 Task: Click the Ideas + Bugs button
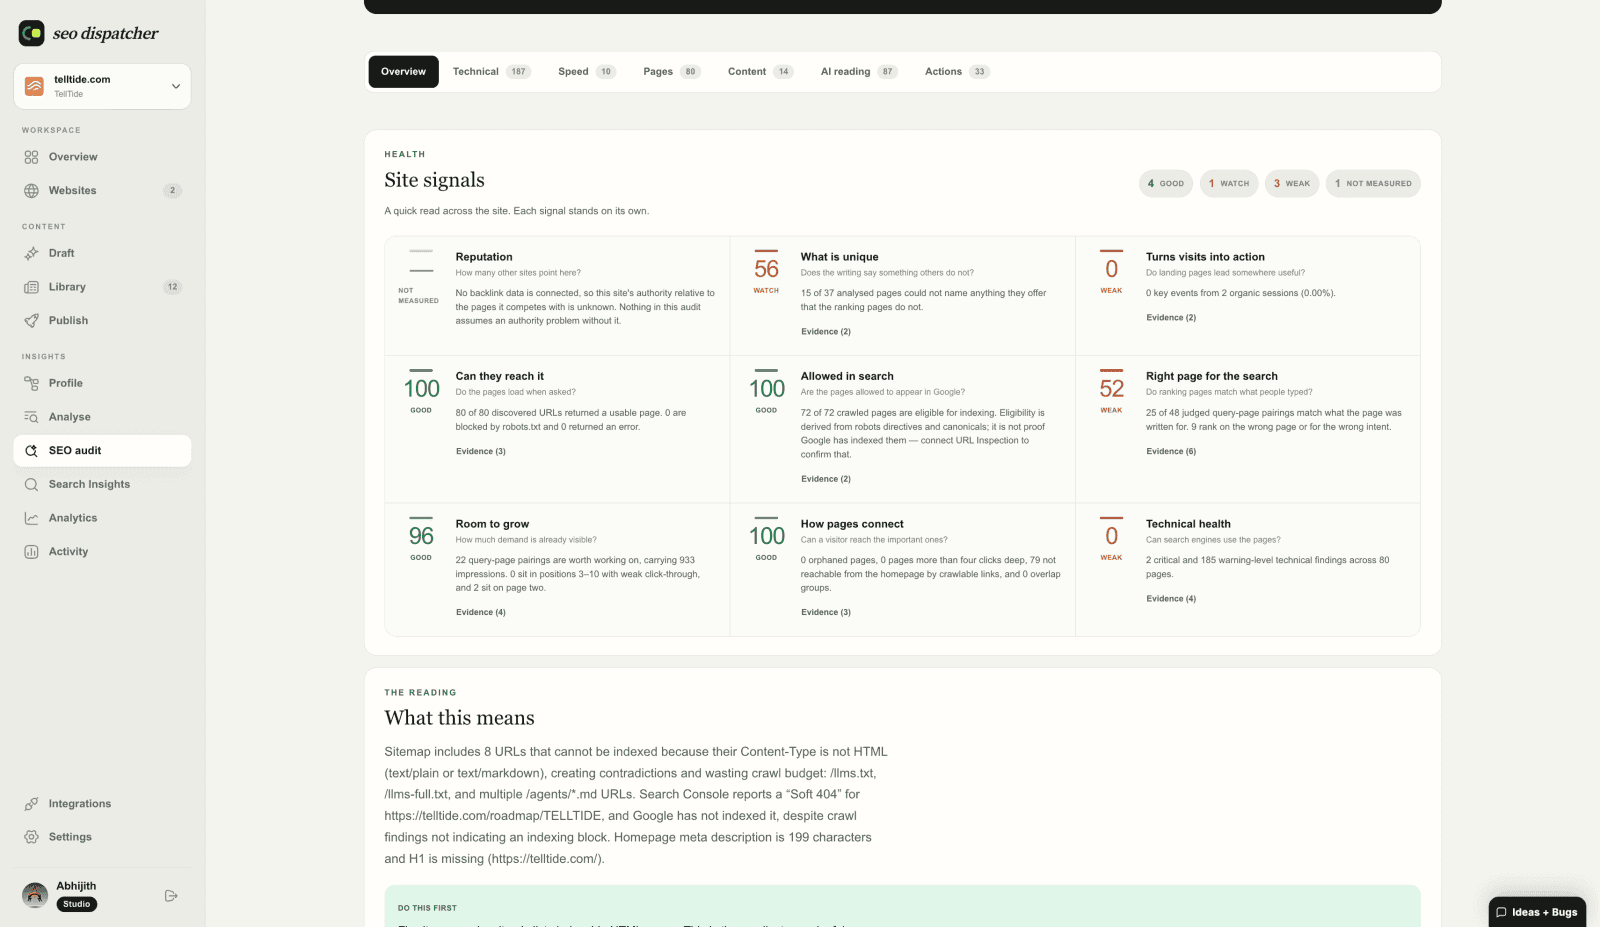tap(1537, 912)
